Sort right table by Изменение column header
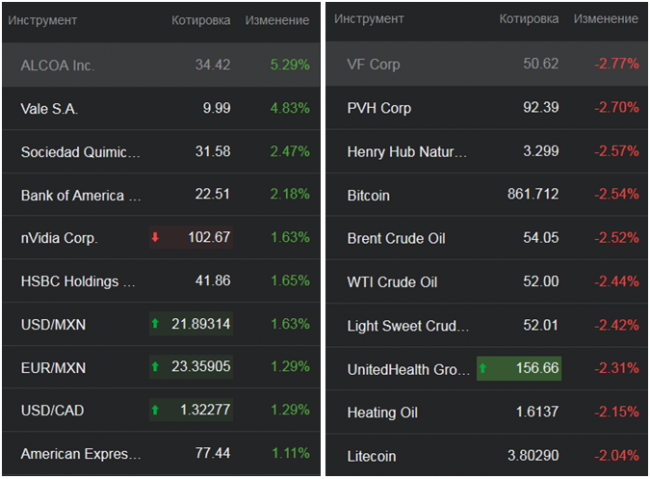This screenshot has width=650, height=479. pyautogui.click(x=605, y=19)
